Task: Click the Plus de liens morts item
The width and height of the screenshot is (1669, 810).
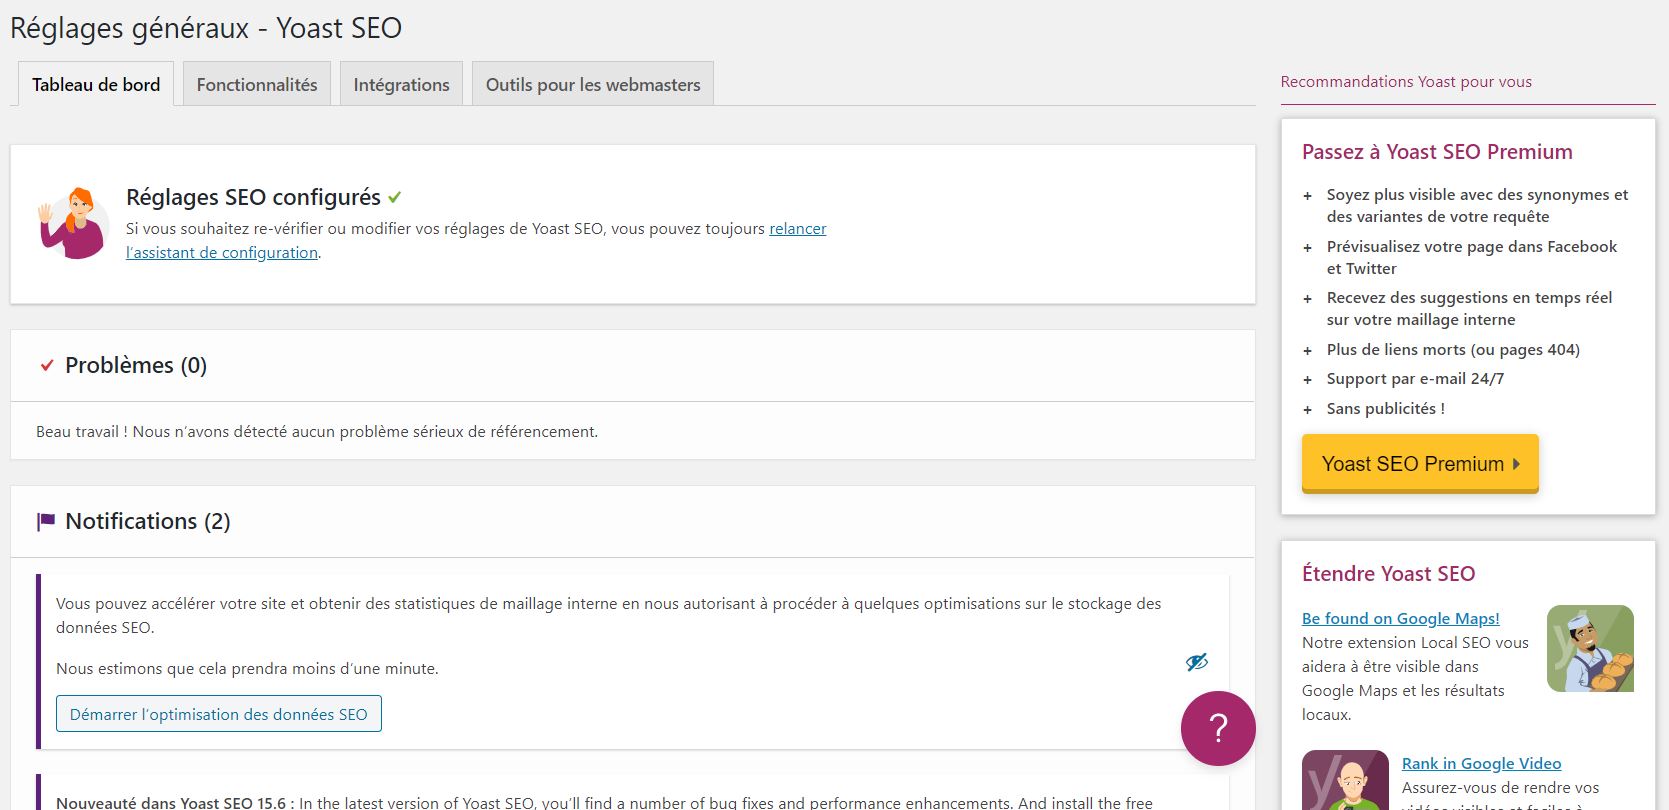Action: pyautogui.click(x=1453, y=350)
